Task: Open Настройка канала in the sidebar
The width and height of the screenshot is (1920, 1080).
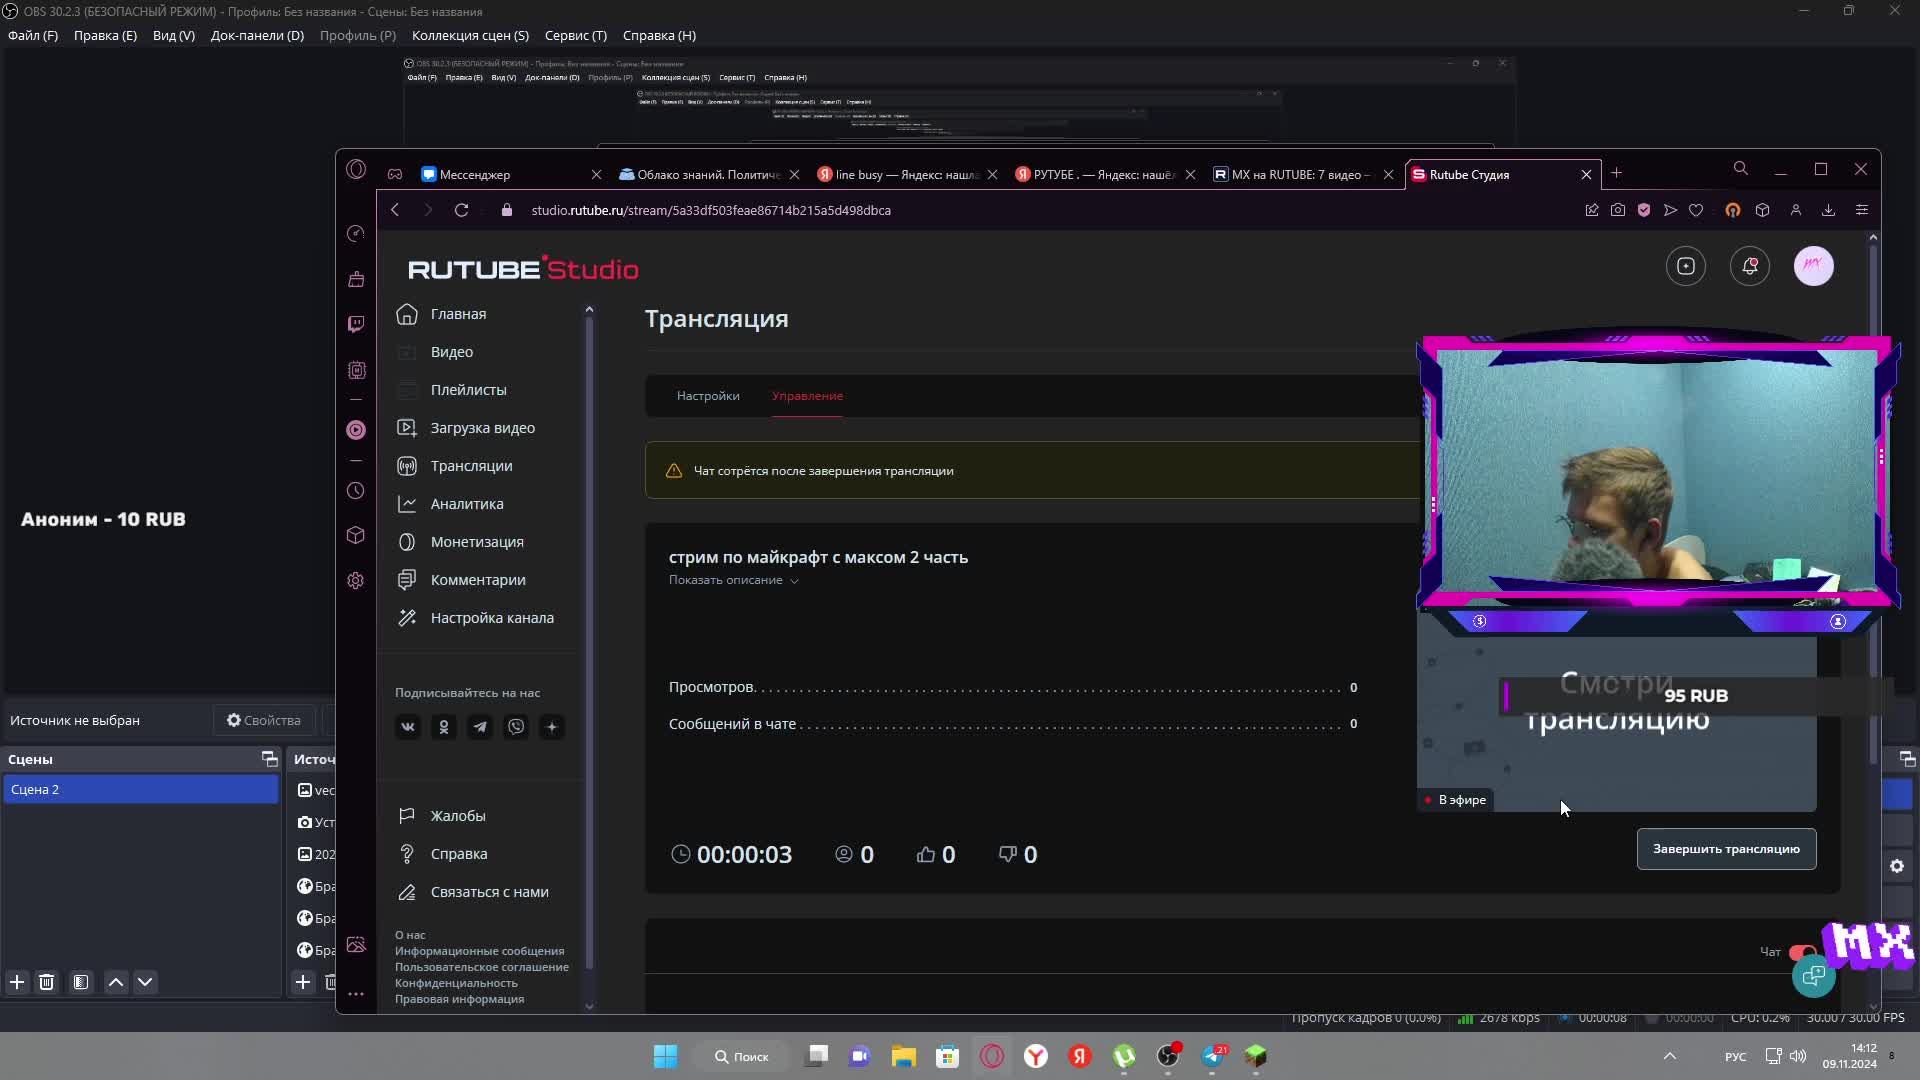Action: [x=474, y=618]
